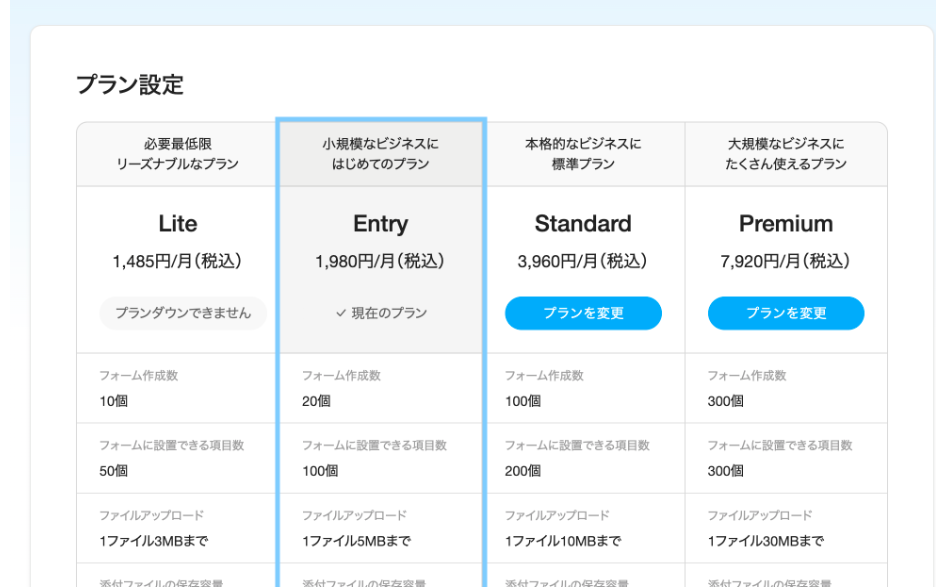
Task: Click フォームに設置できる項目数 label in Standard column
Action: 577,445
